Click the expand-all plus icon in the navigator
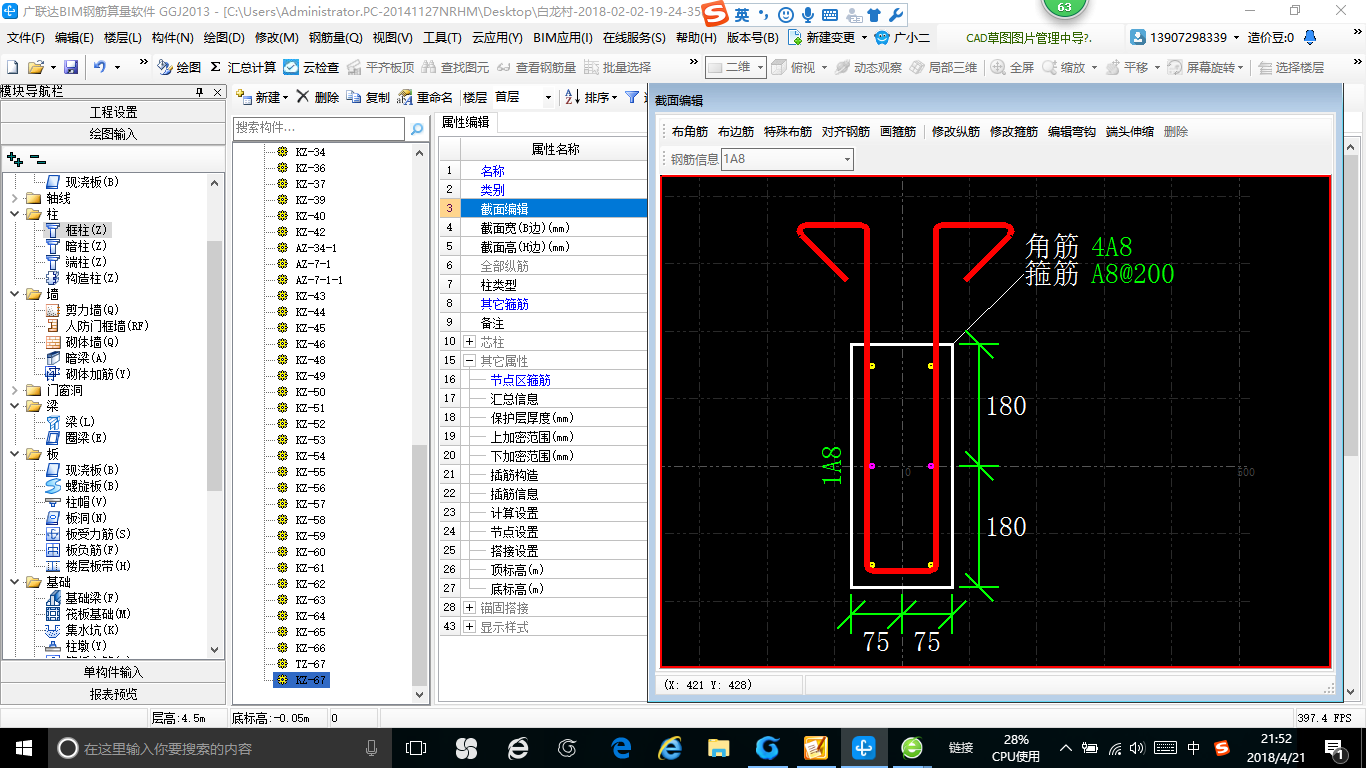This screenshot has width=1366, height=768. (15, 159)
